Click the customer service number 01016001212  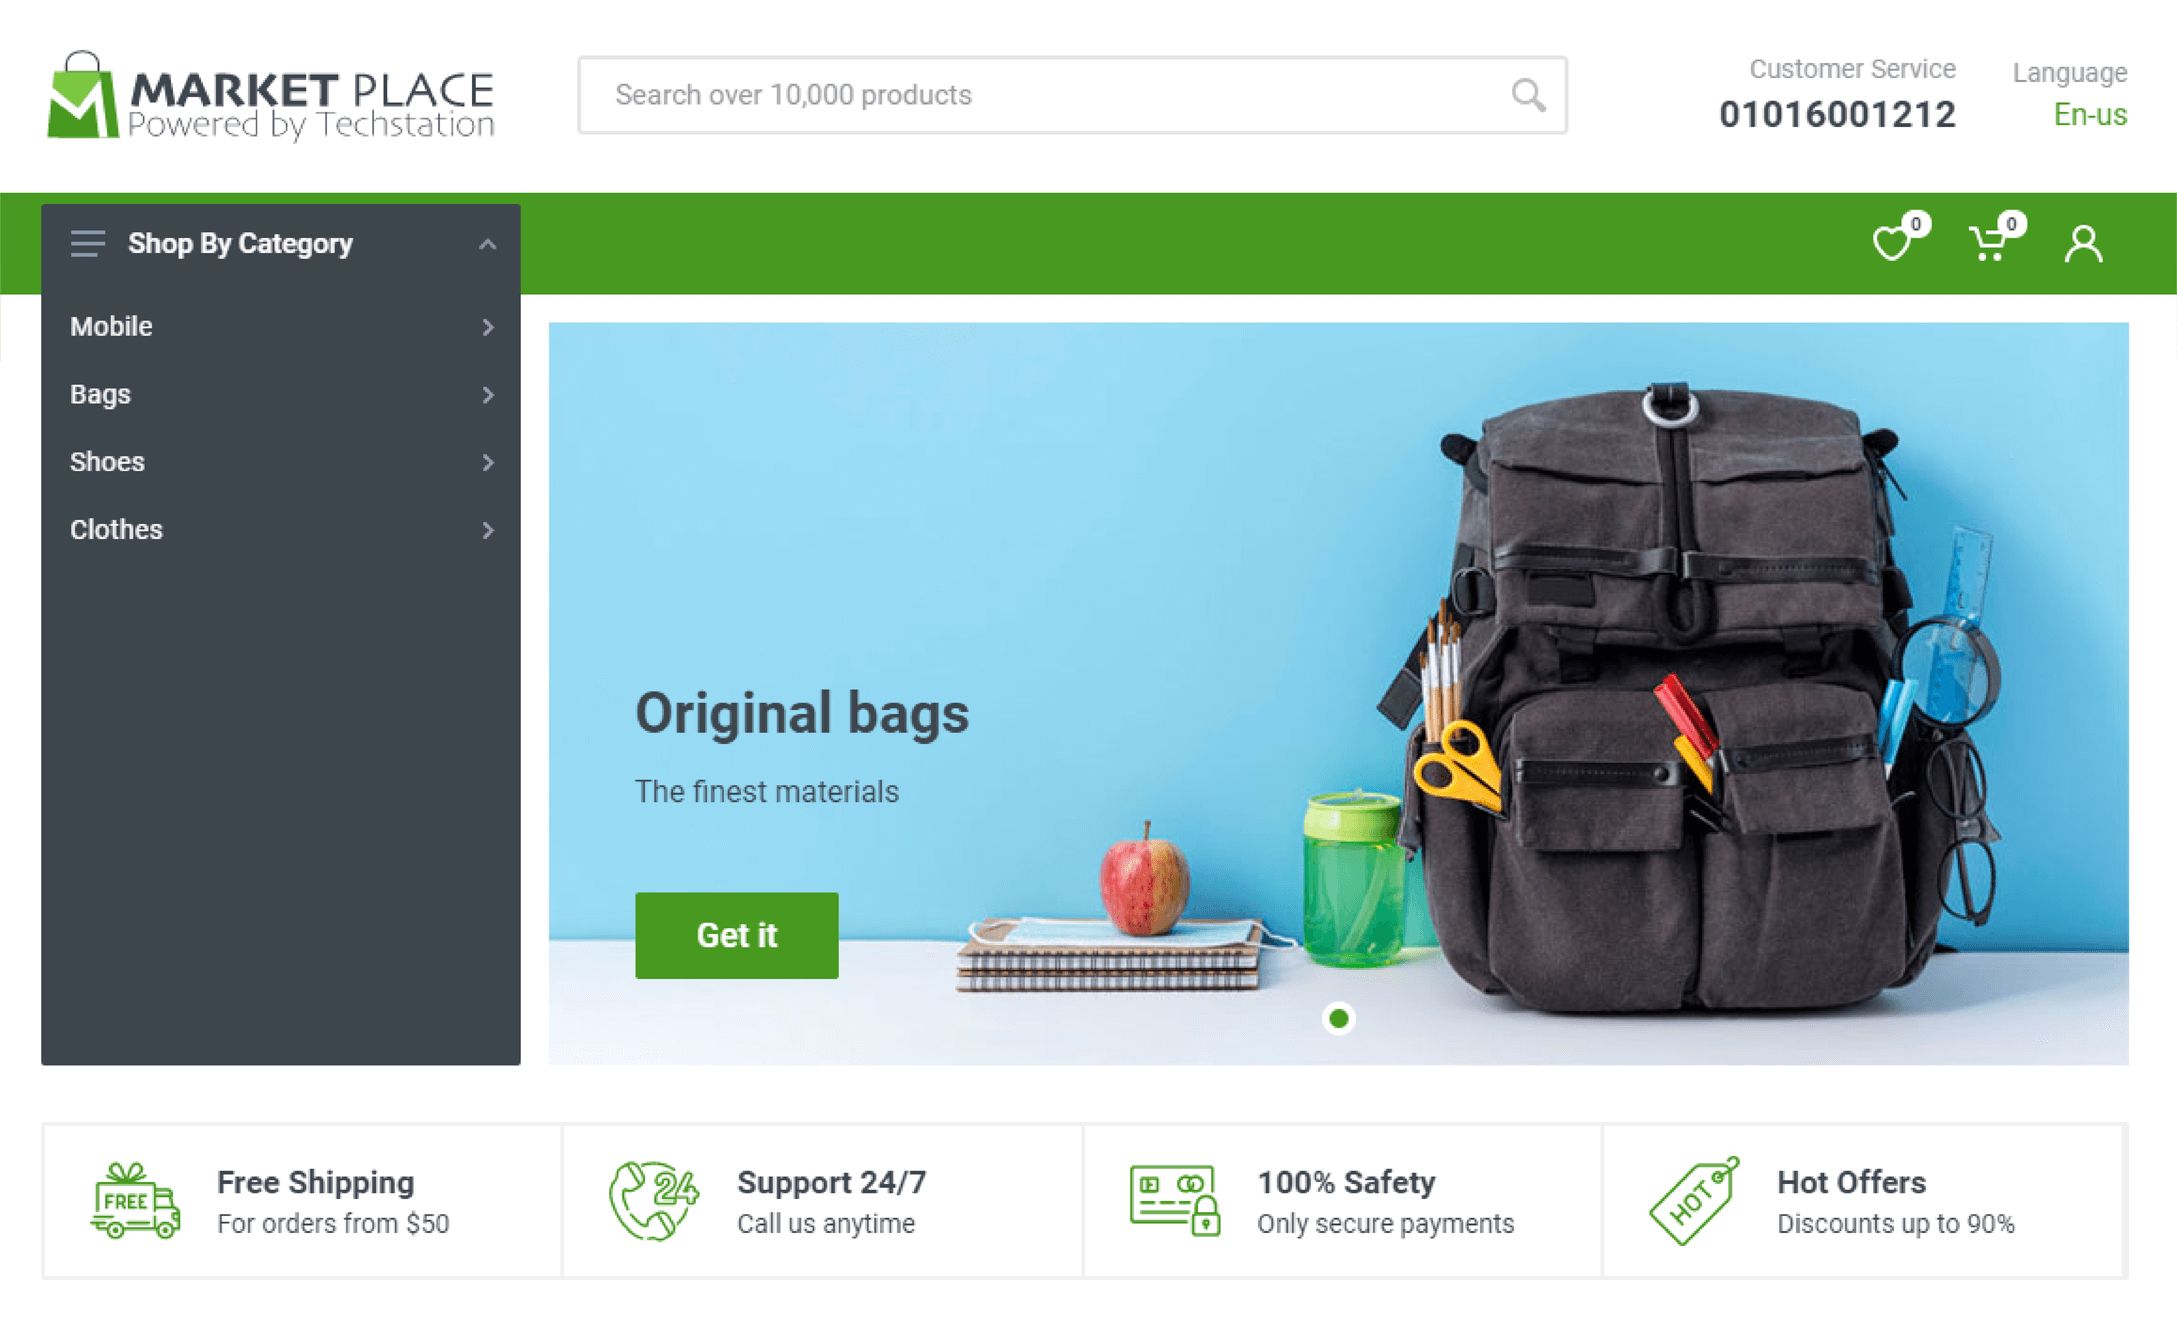coord(1837,114)
